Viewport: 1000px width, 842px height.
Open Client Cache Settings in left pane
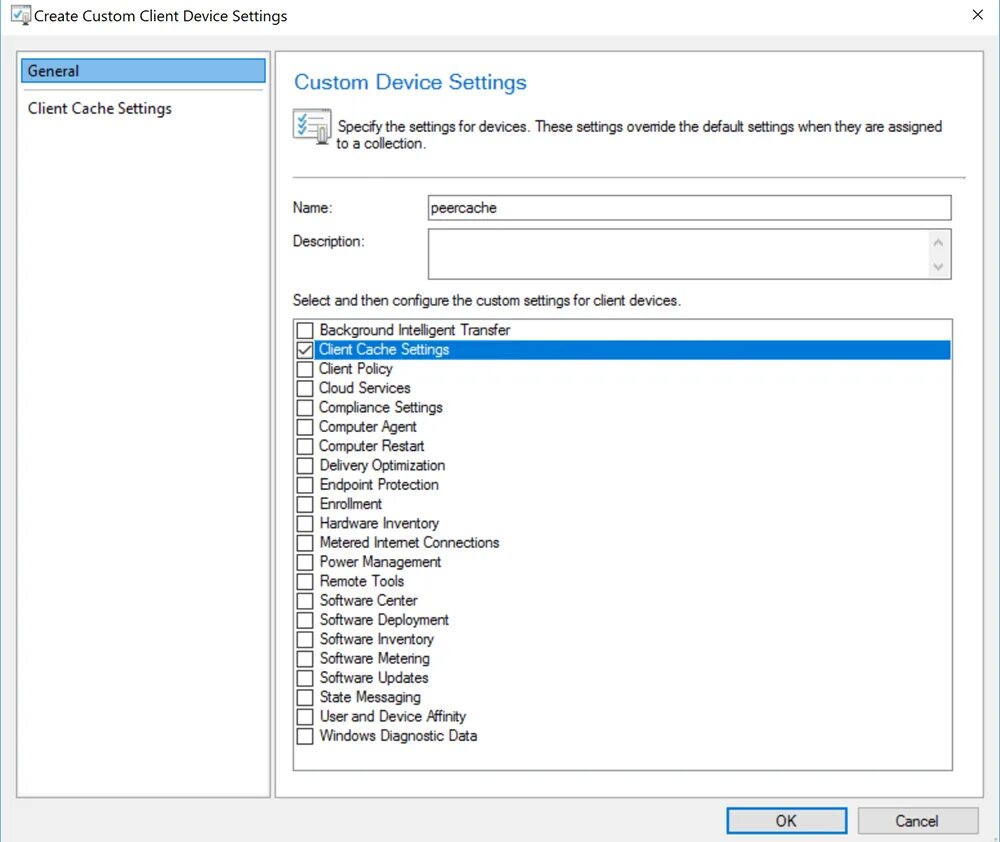[x=99, y=108]
